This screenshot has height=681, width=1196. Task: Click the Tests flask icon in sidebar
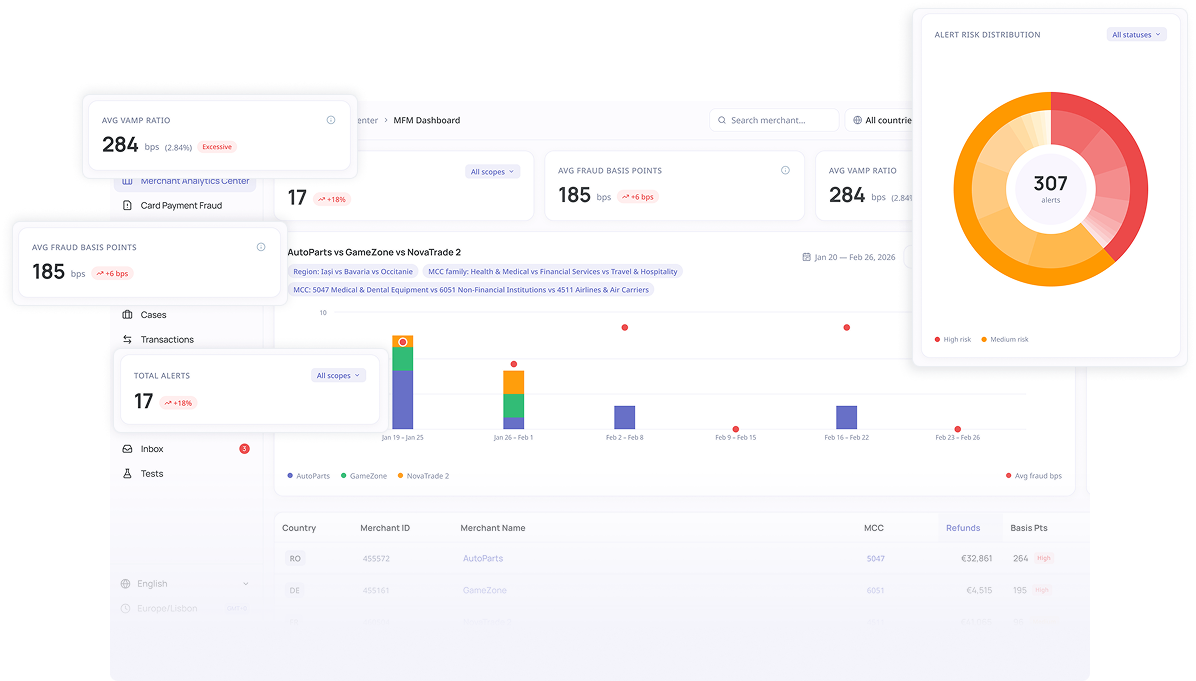tap(127, 474)
